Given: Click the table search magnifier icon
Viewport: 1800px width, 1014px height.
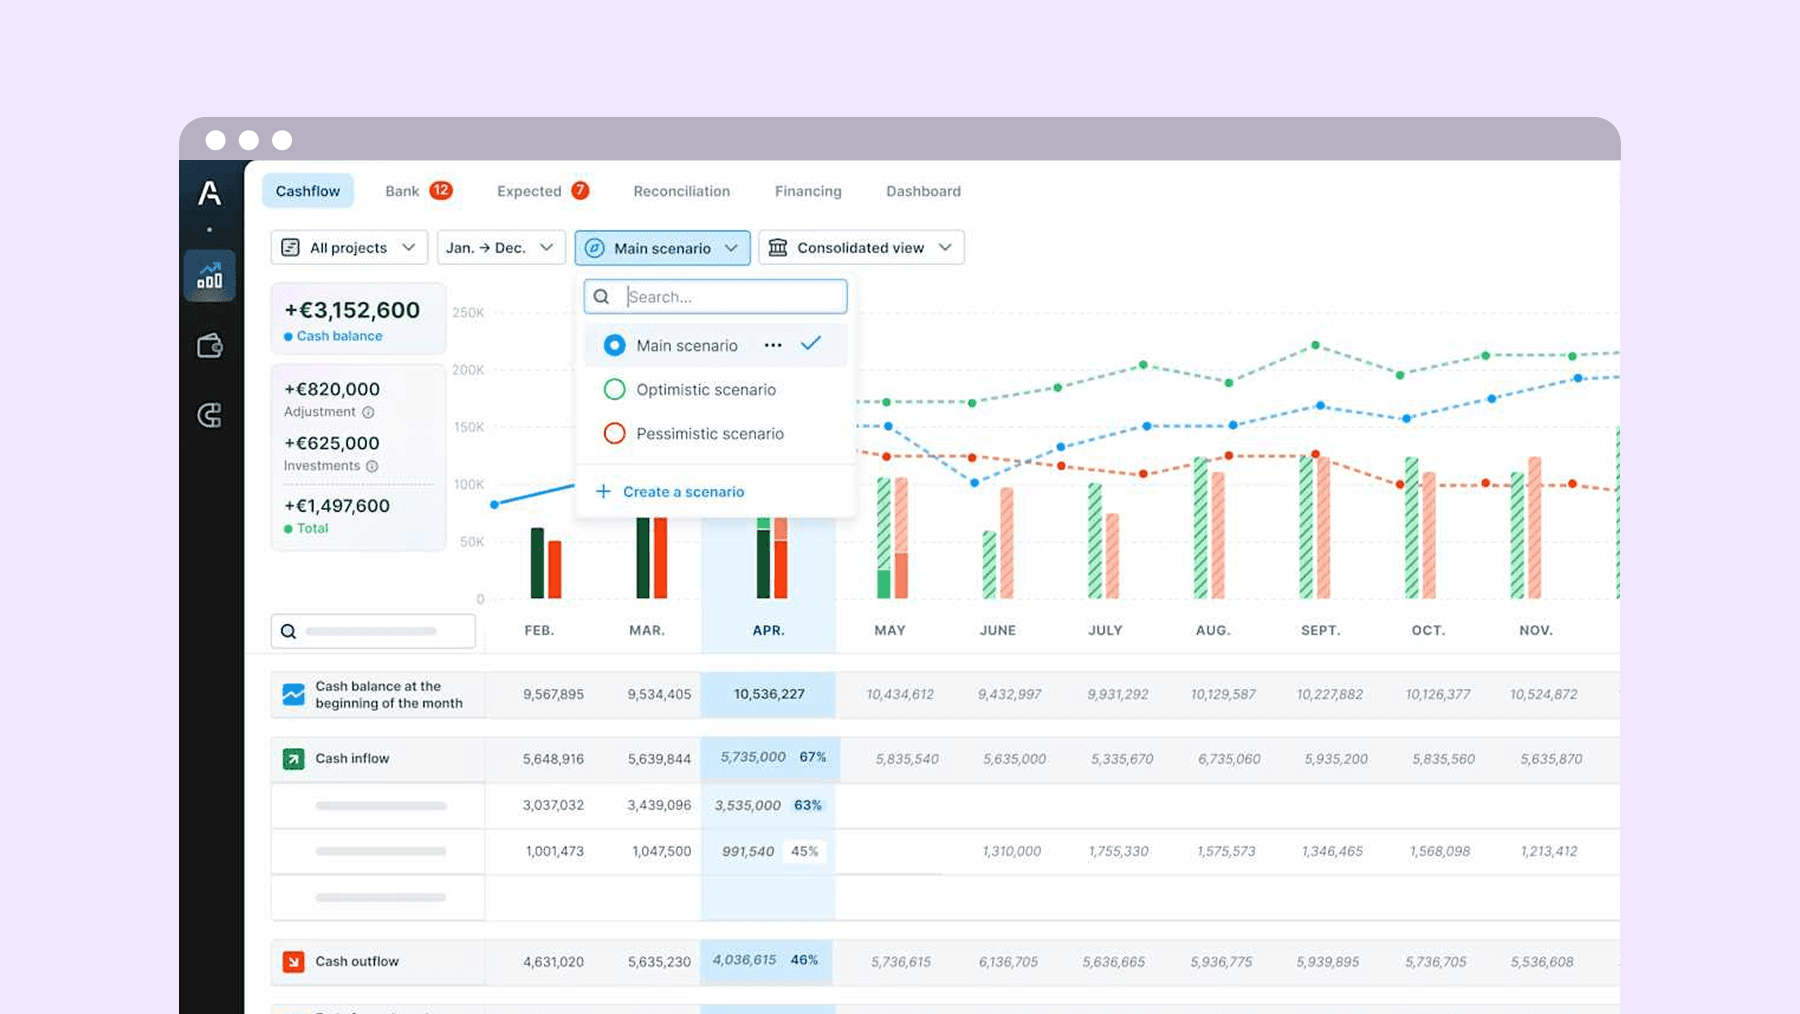Looking at the screenshot, I should coord(288,631).
